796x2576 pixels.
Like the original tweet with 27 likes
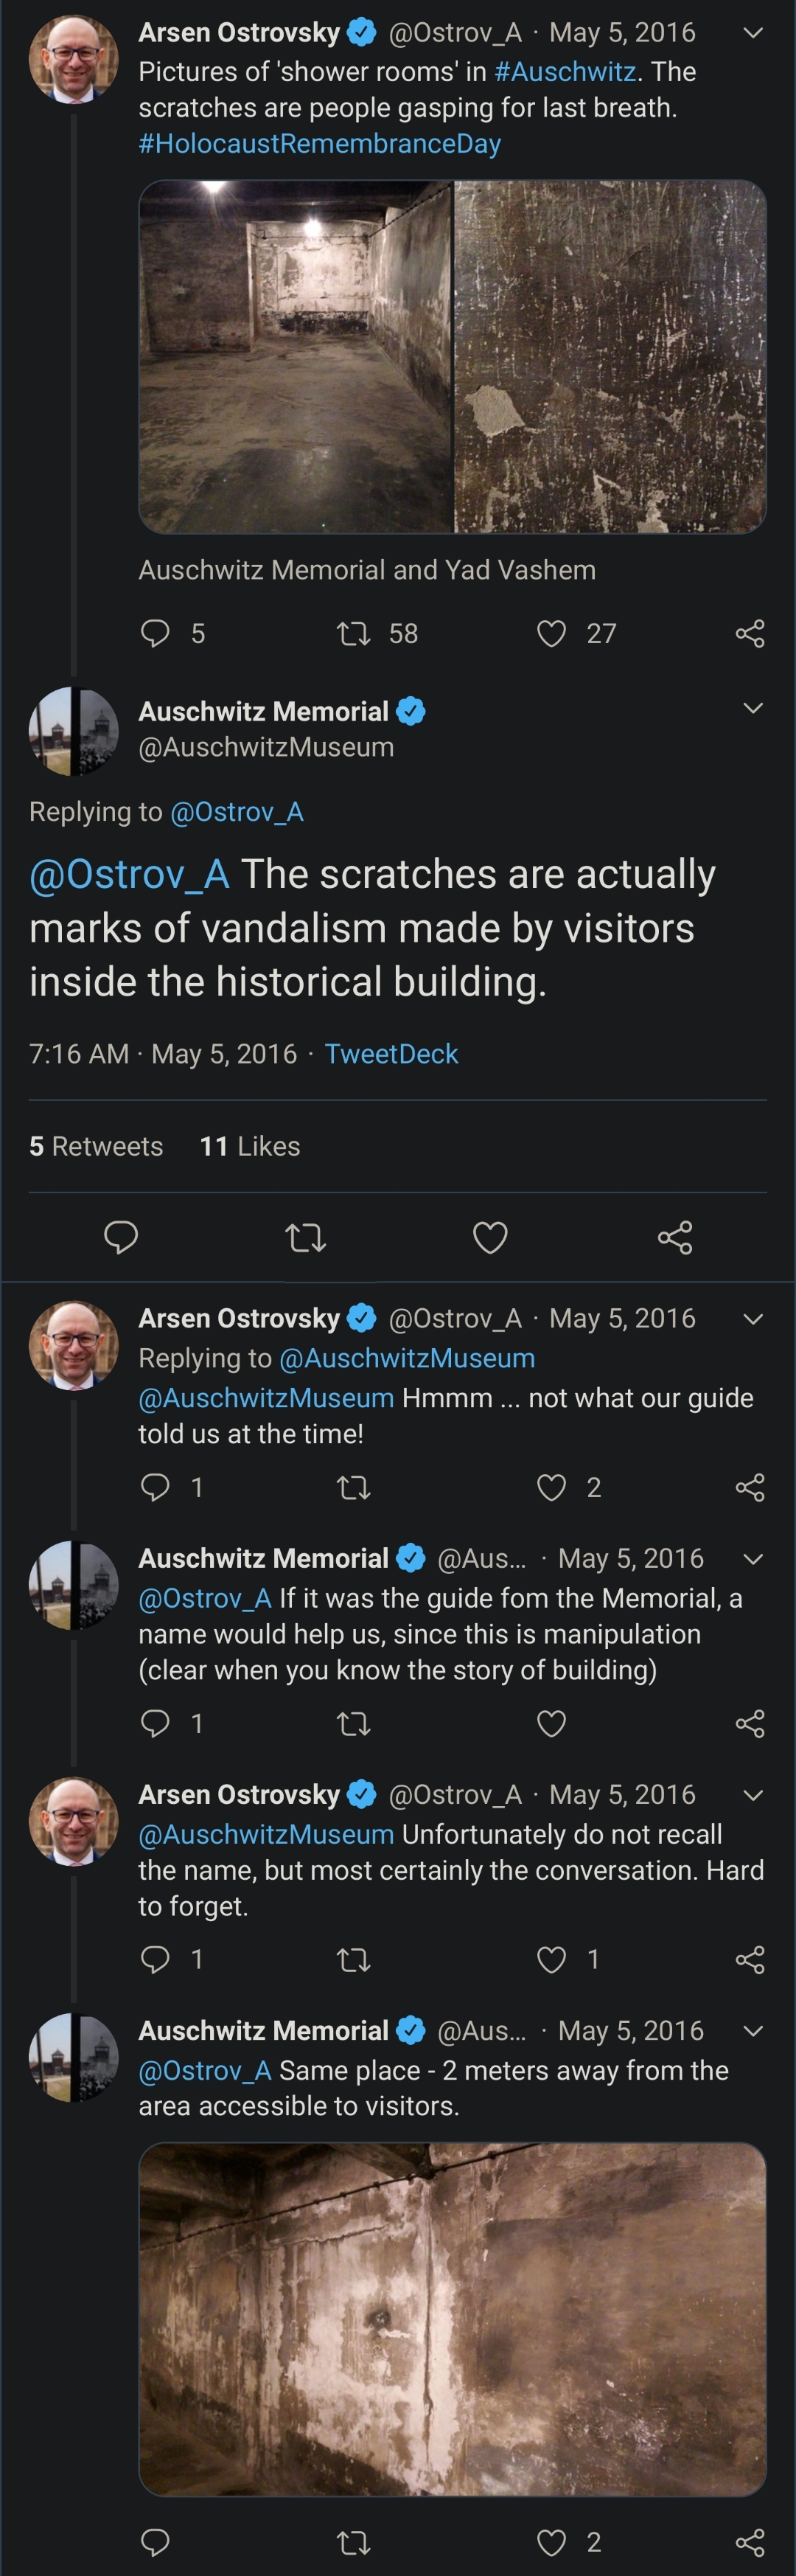552,633
